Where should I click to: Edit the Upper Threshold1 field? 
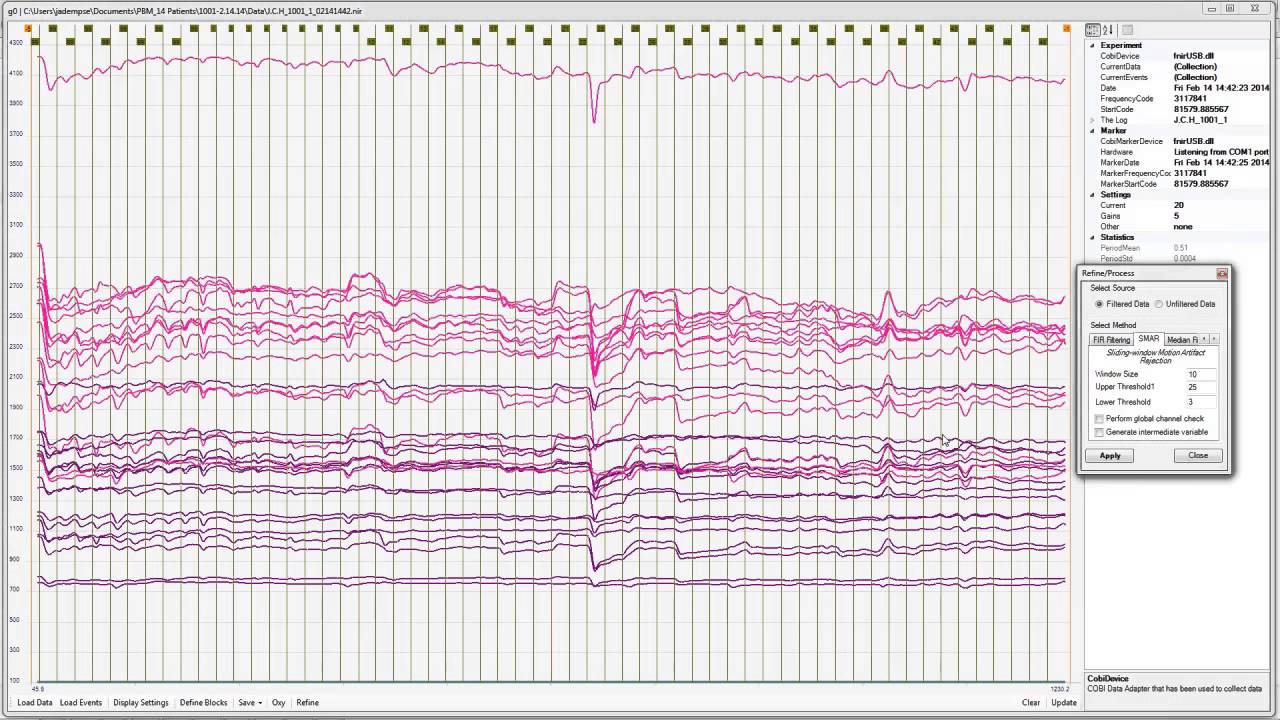1201,387
